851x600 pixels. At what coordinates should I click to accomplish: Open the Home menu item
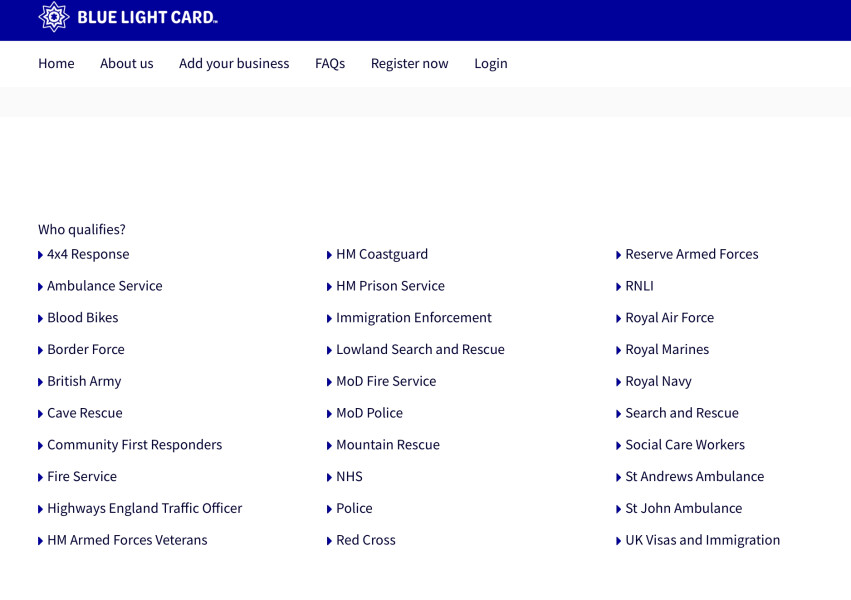coord(56,63)
